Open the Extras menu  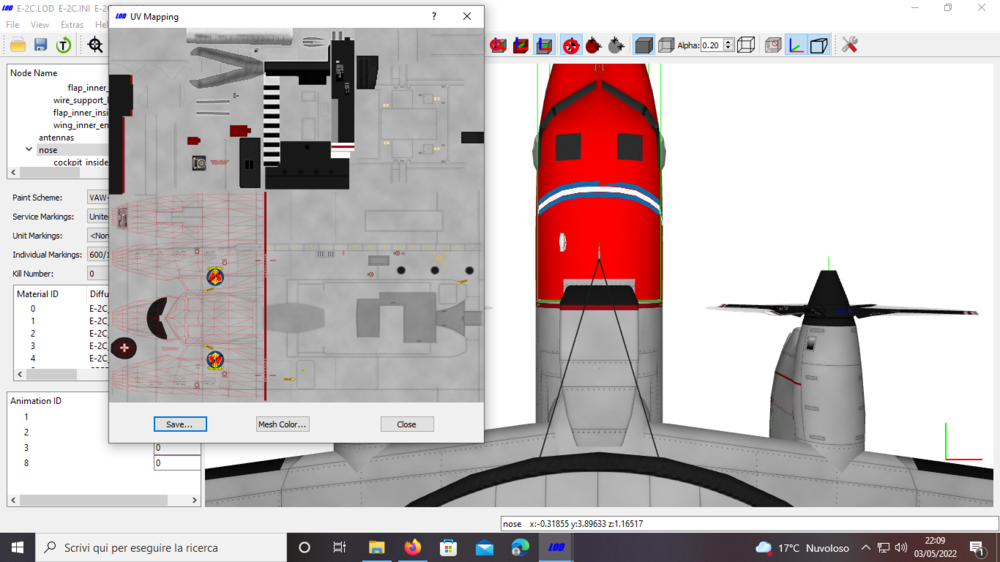point(71,25)
